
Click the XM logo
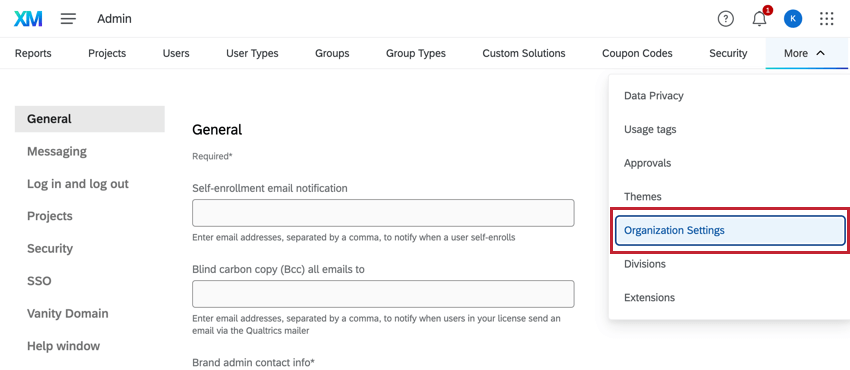coord(28,19)
